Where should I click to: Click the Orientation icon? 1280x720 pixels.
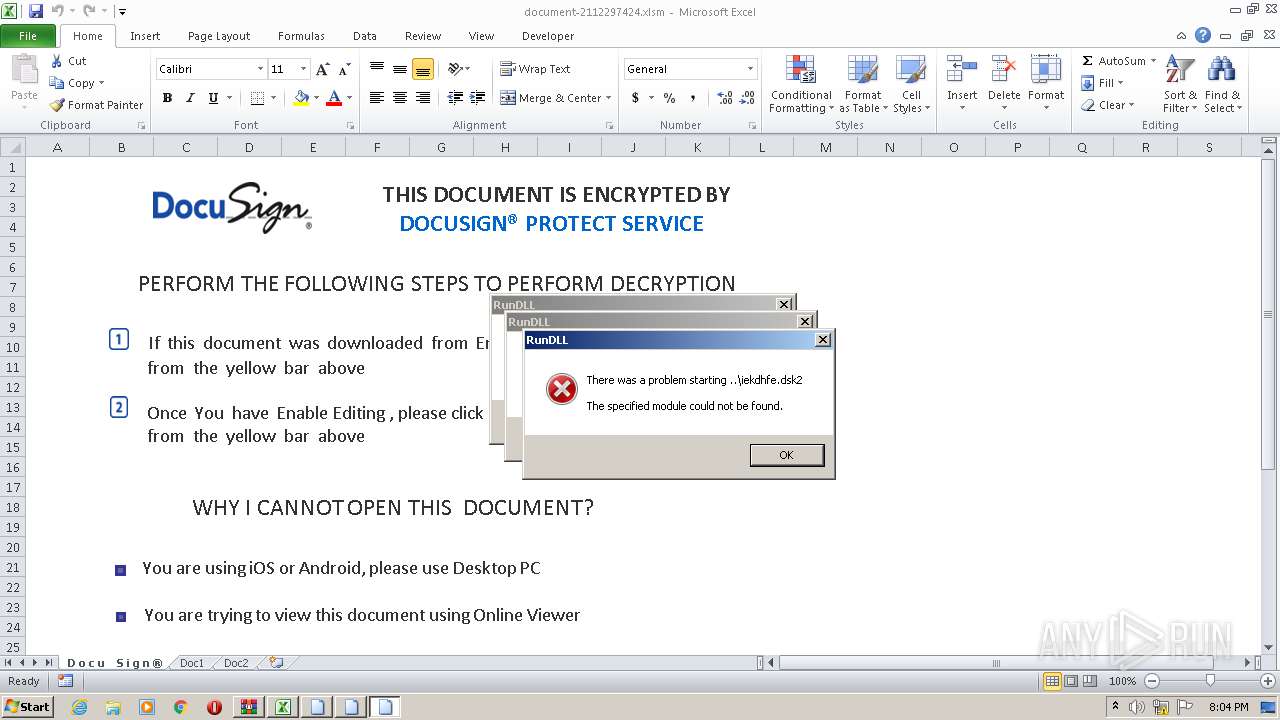(456, 69)
